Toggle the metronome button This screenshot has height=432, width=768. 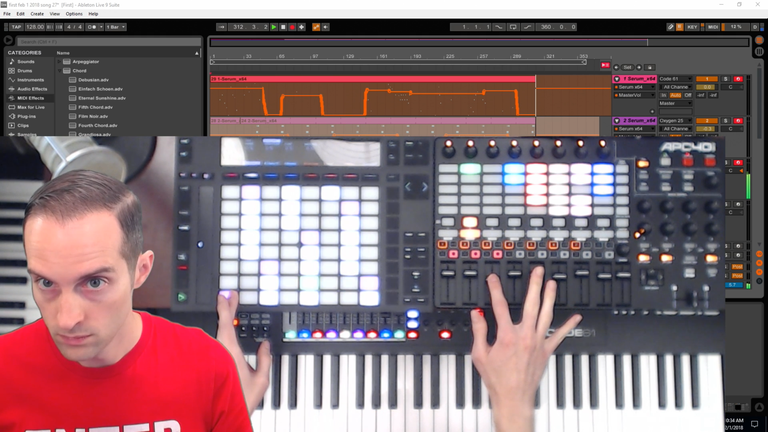pyautogui.click(x=92, y=27)
